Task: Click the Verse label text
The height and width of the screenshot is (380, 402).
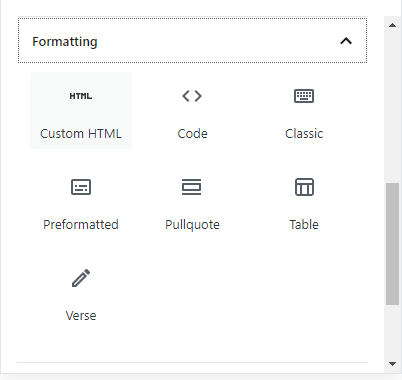Action: coord(81,315)
